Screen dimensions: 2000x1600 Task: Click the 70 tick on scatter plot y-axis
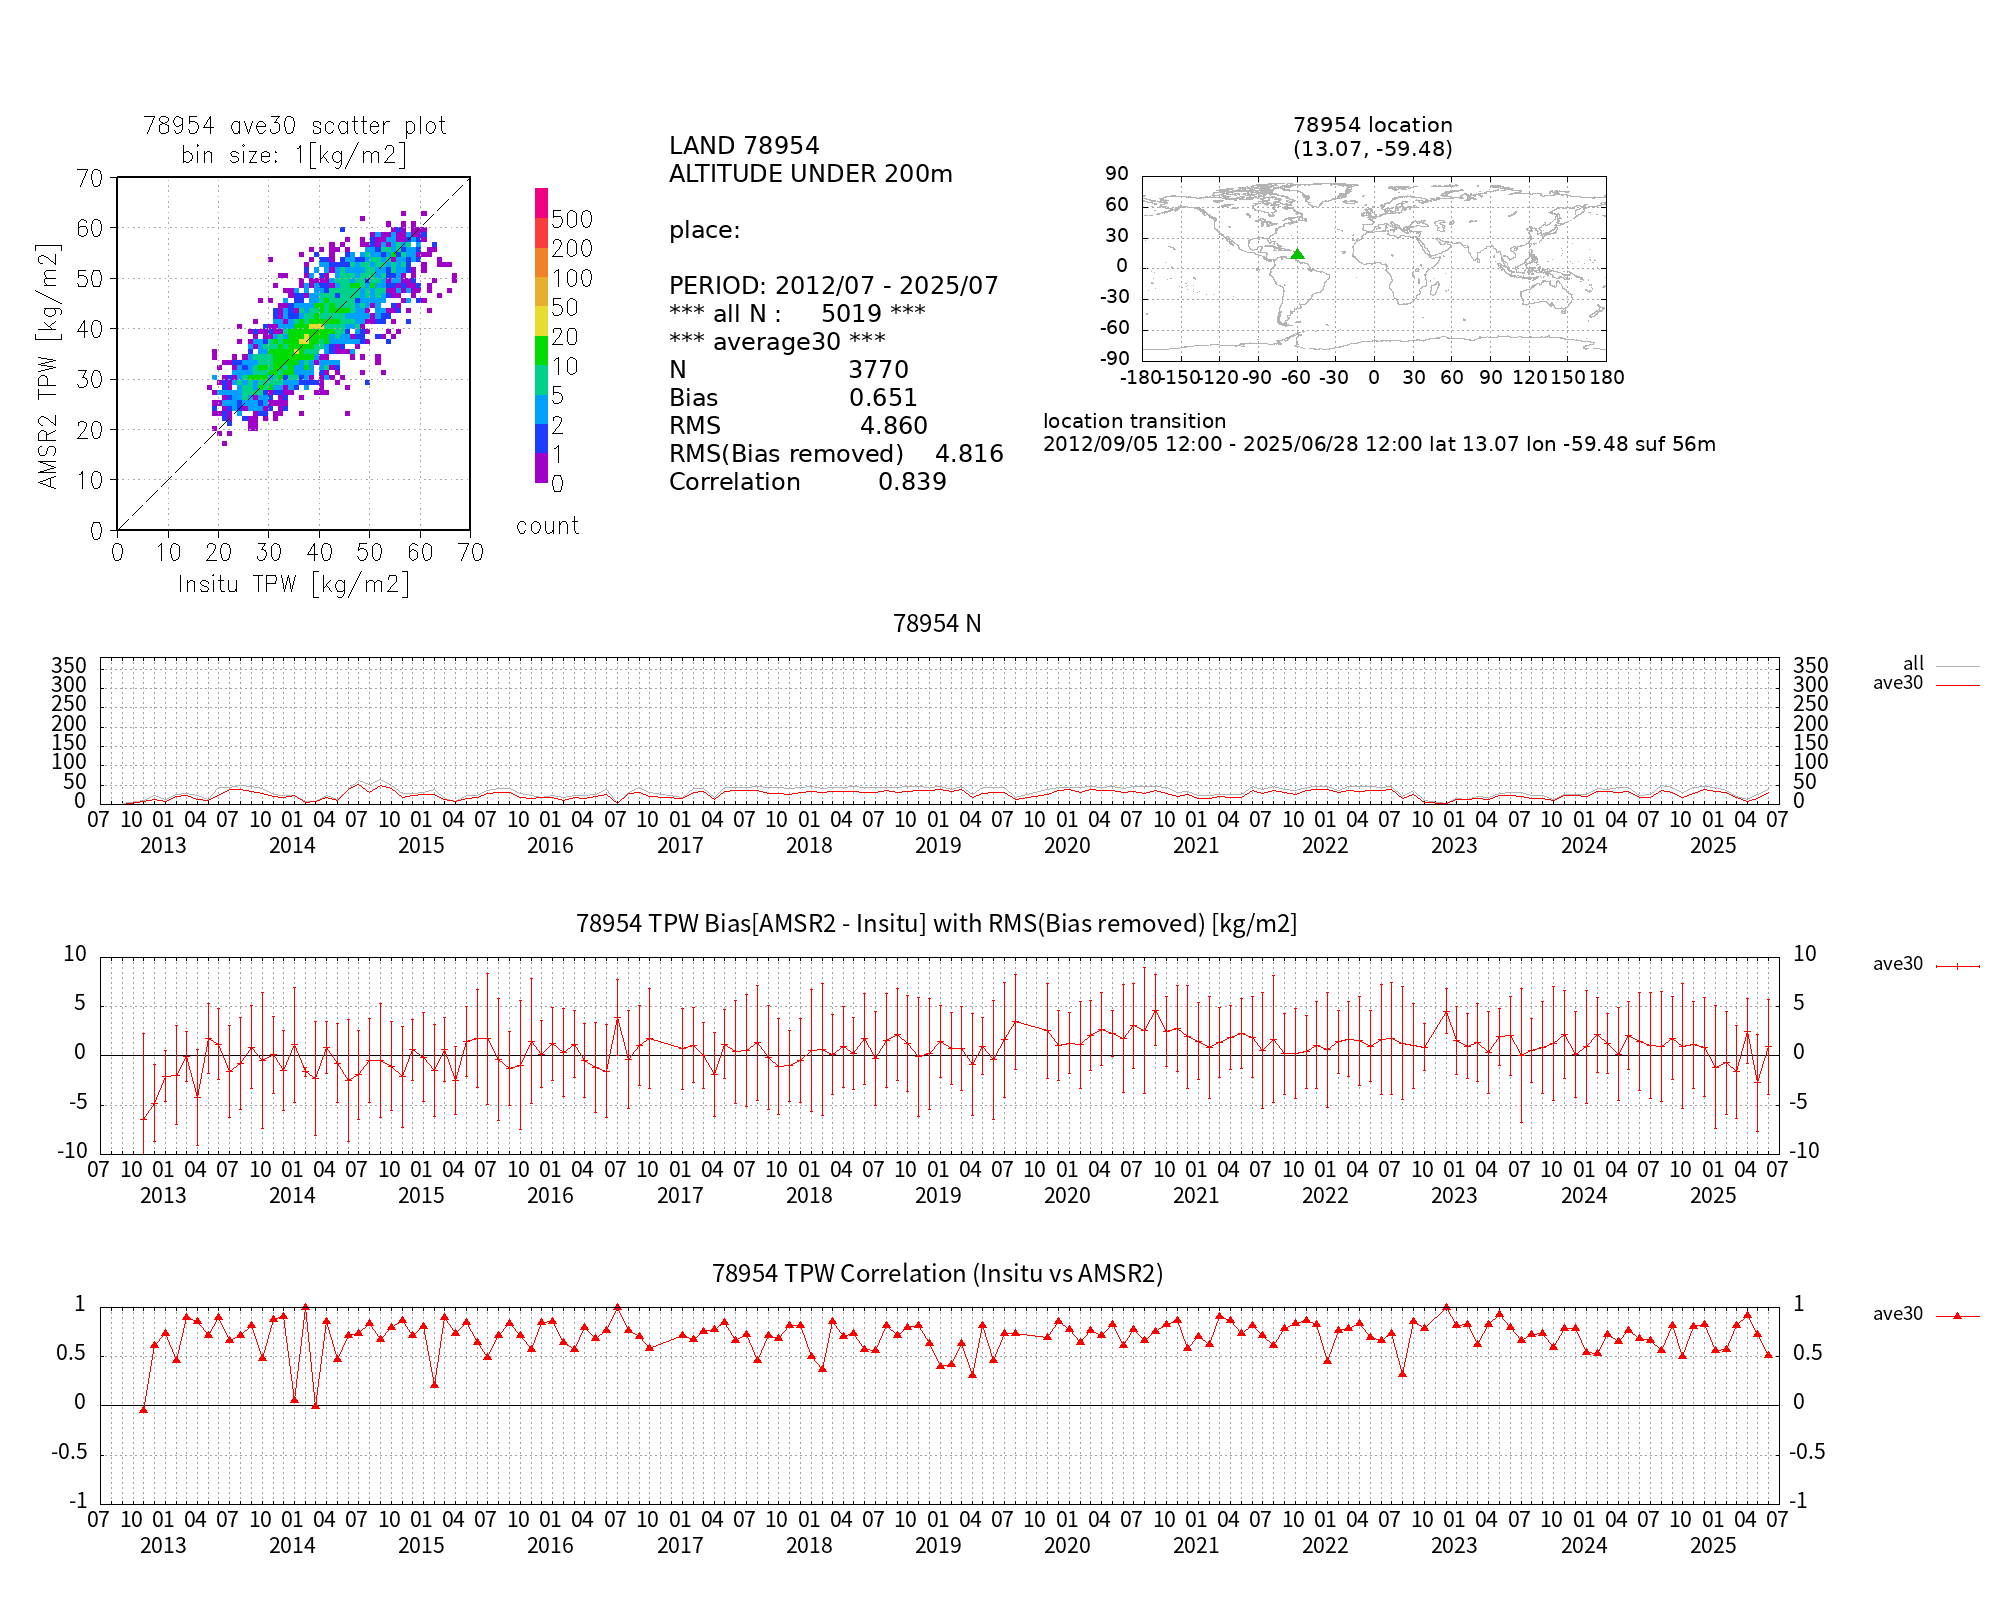tap(90, 178)
